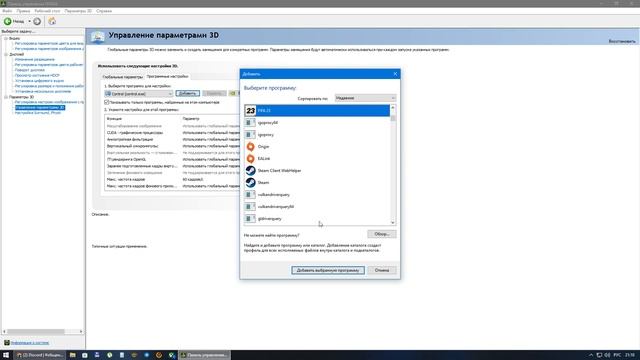
Task: Open File Explorer from the taskbar
Action: 73,355
